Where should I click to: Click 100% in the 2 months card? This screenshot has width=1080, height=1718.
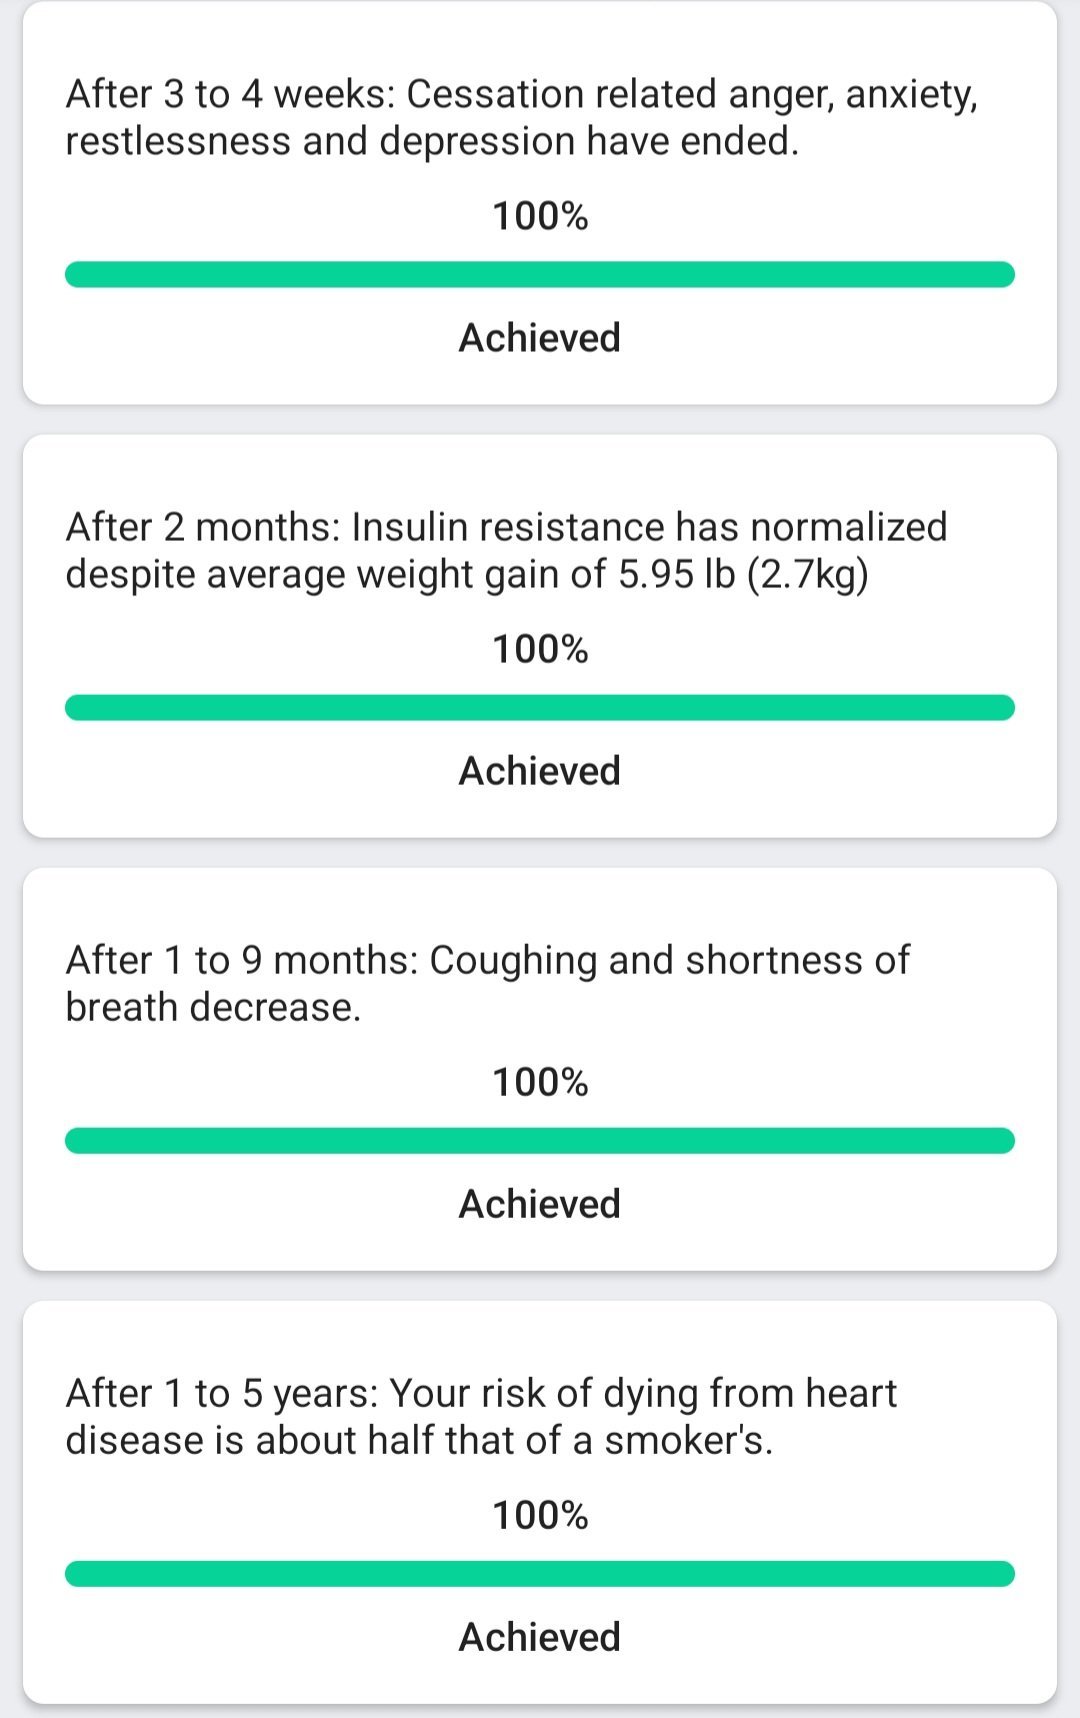[x=540, y=649]
